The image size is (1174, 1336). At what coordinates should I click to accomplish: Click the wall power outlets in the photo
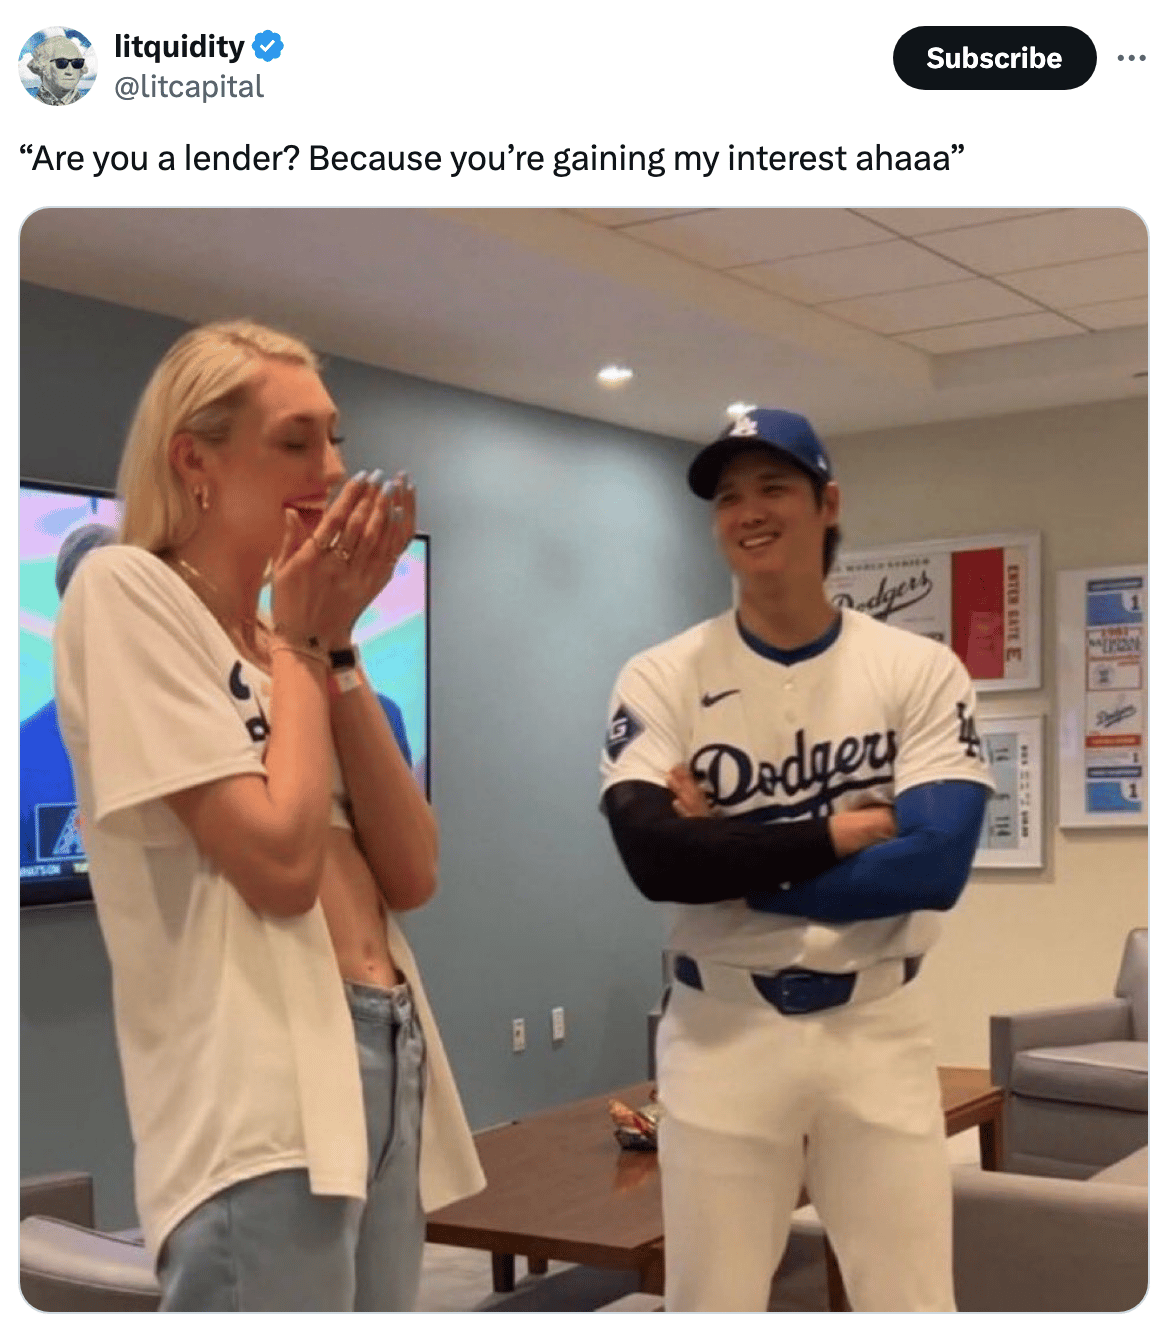click(538, 1029)
